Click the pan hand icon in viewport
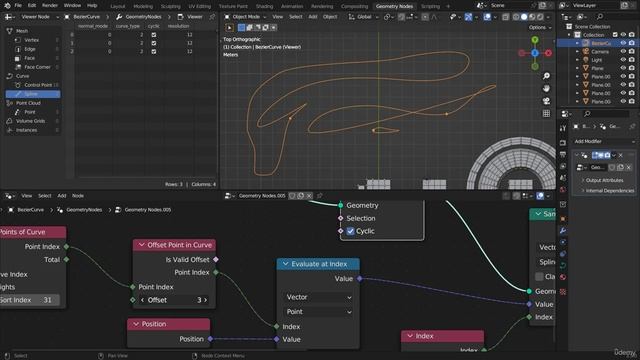 (x=546, y=89)
